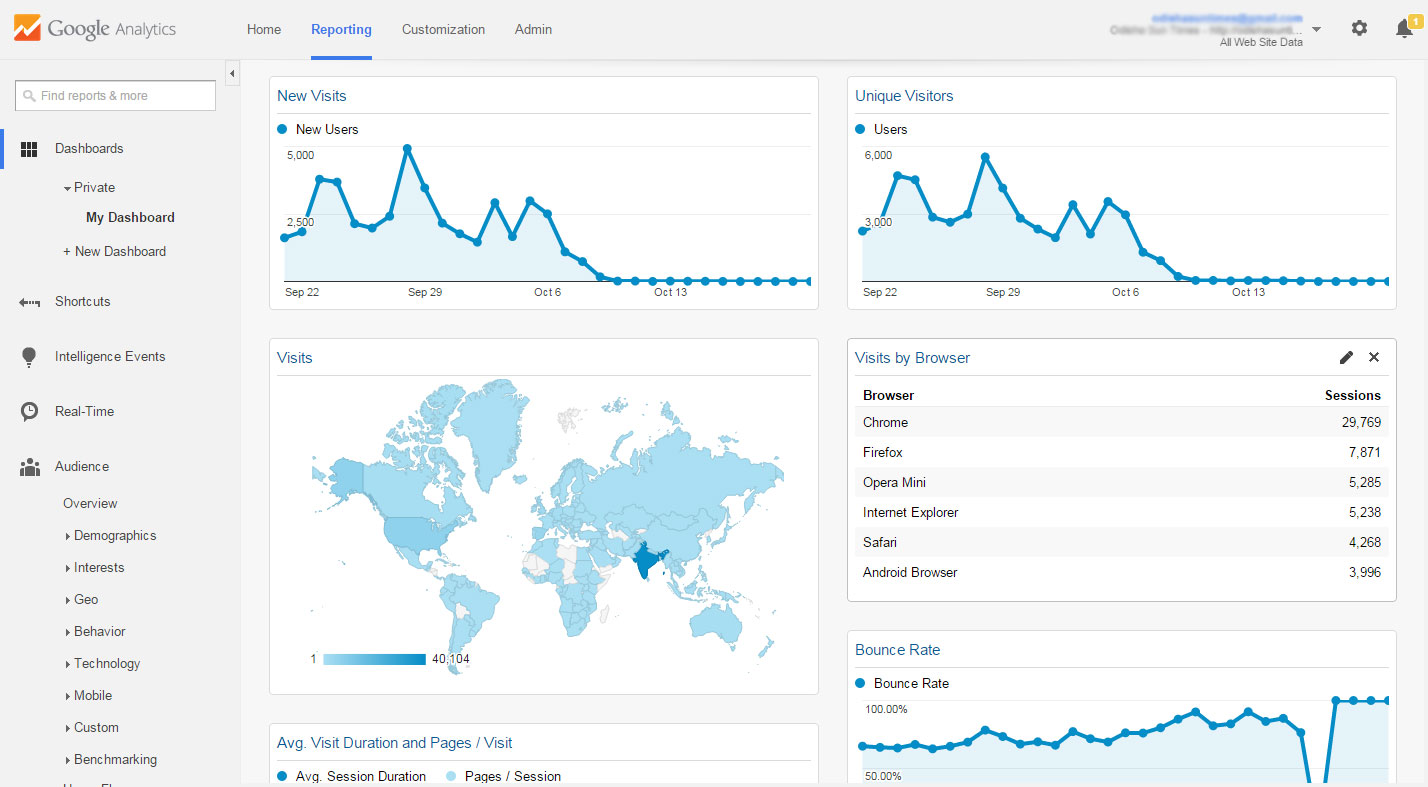The width and height of the screenshot is (1428, 787).
Task: Click the Bounce Rate legend dot
Action: coord(860,683)
